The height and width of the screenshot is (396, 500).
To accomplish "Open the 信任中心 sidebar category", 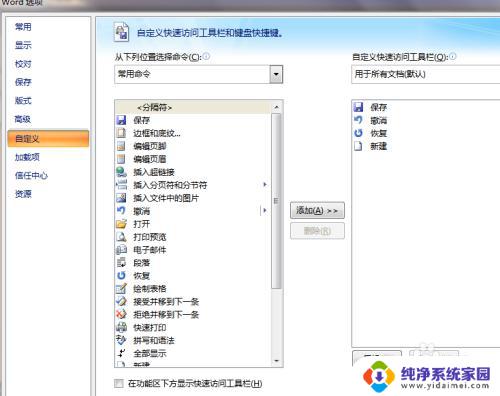I will point(31,175).
